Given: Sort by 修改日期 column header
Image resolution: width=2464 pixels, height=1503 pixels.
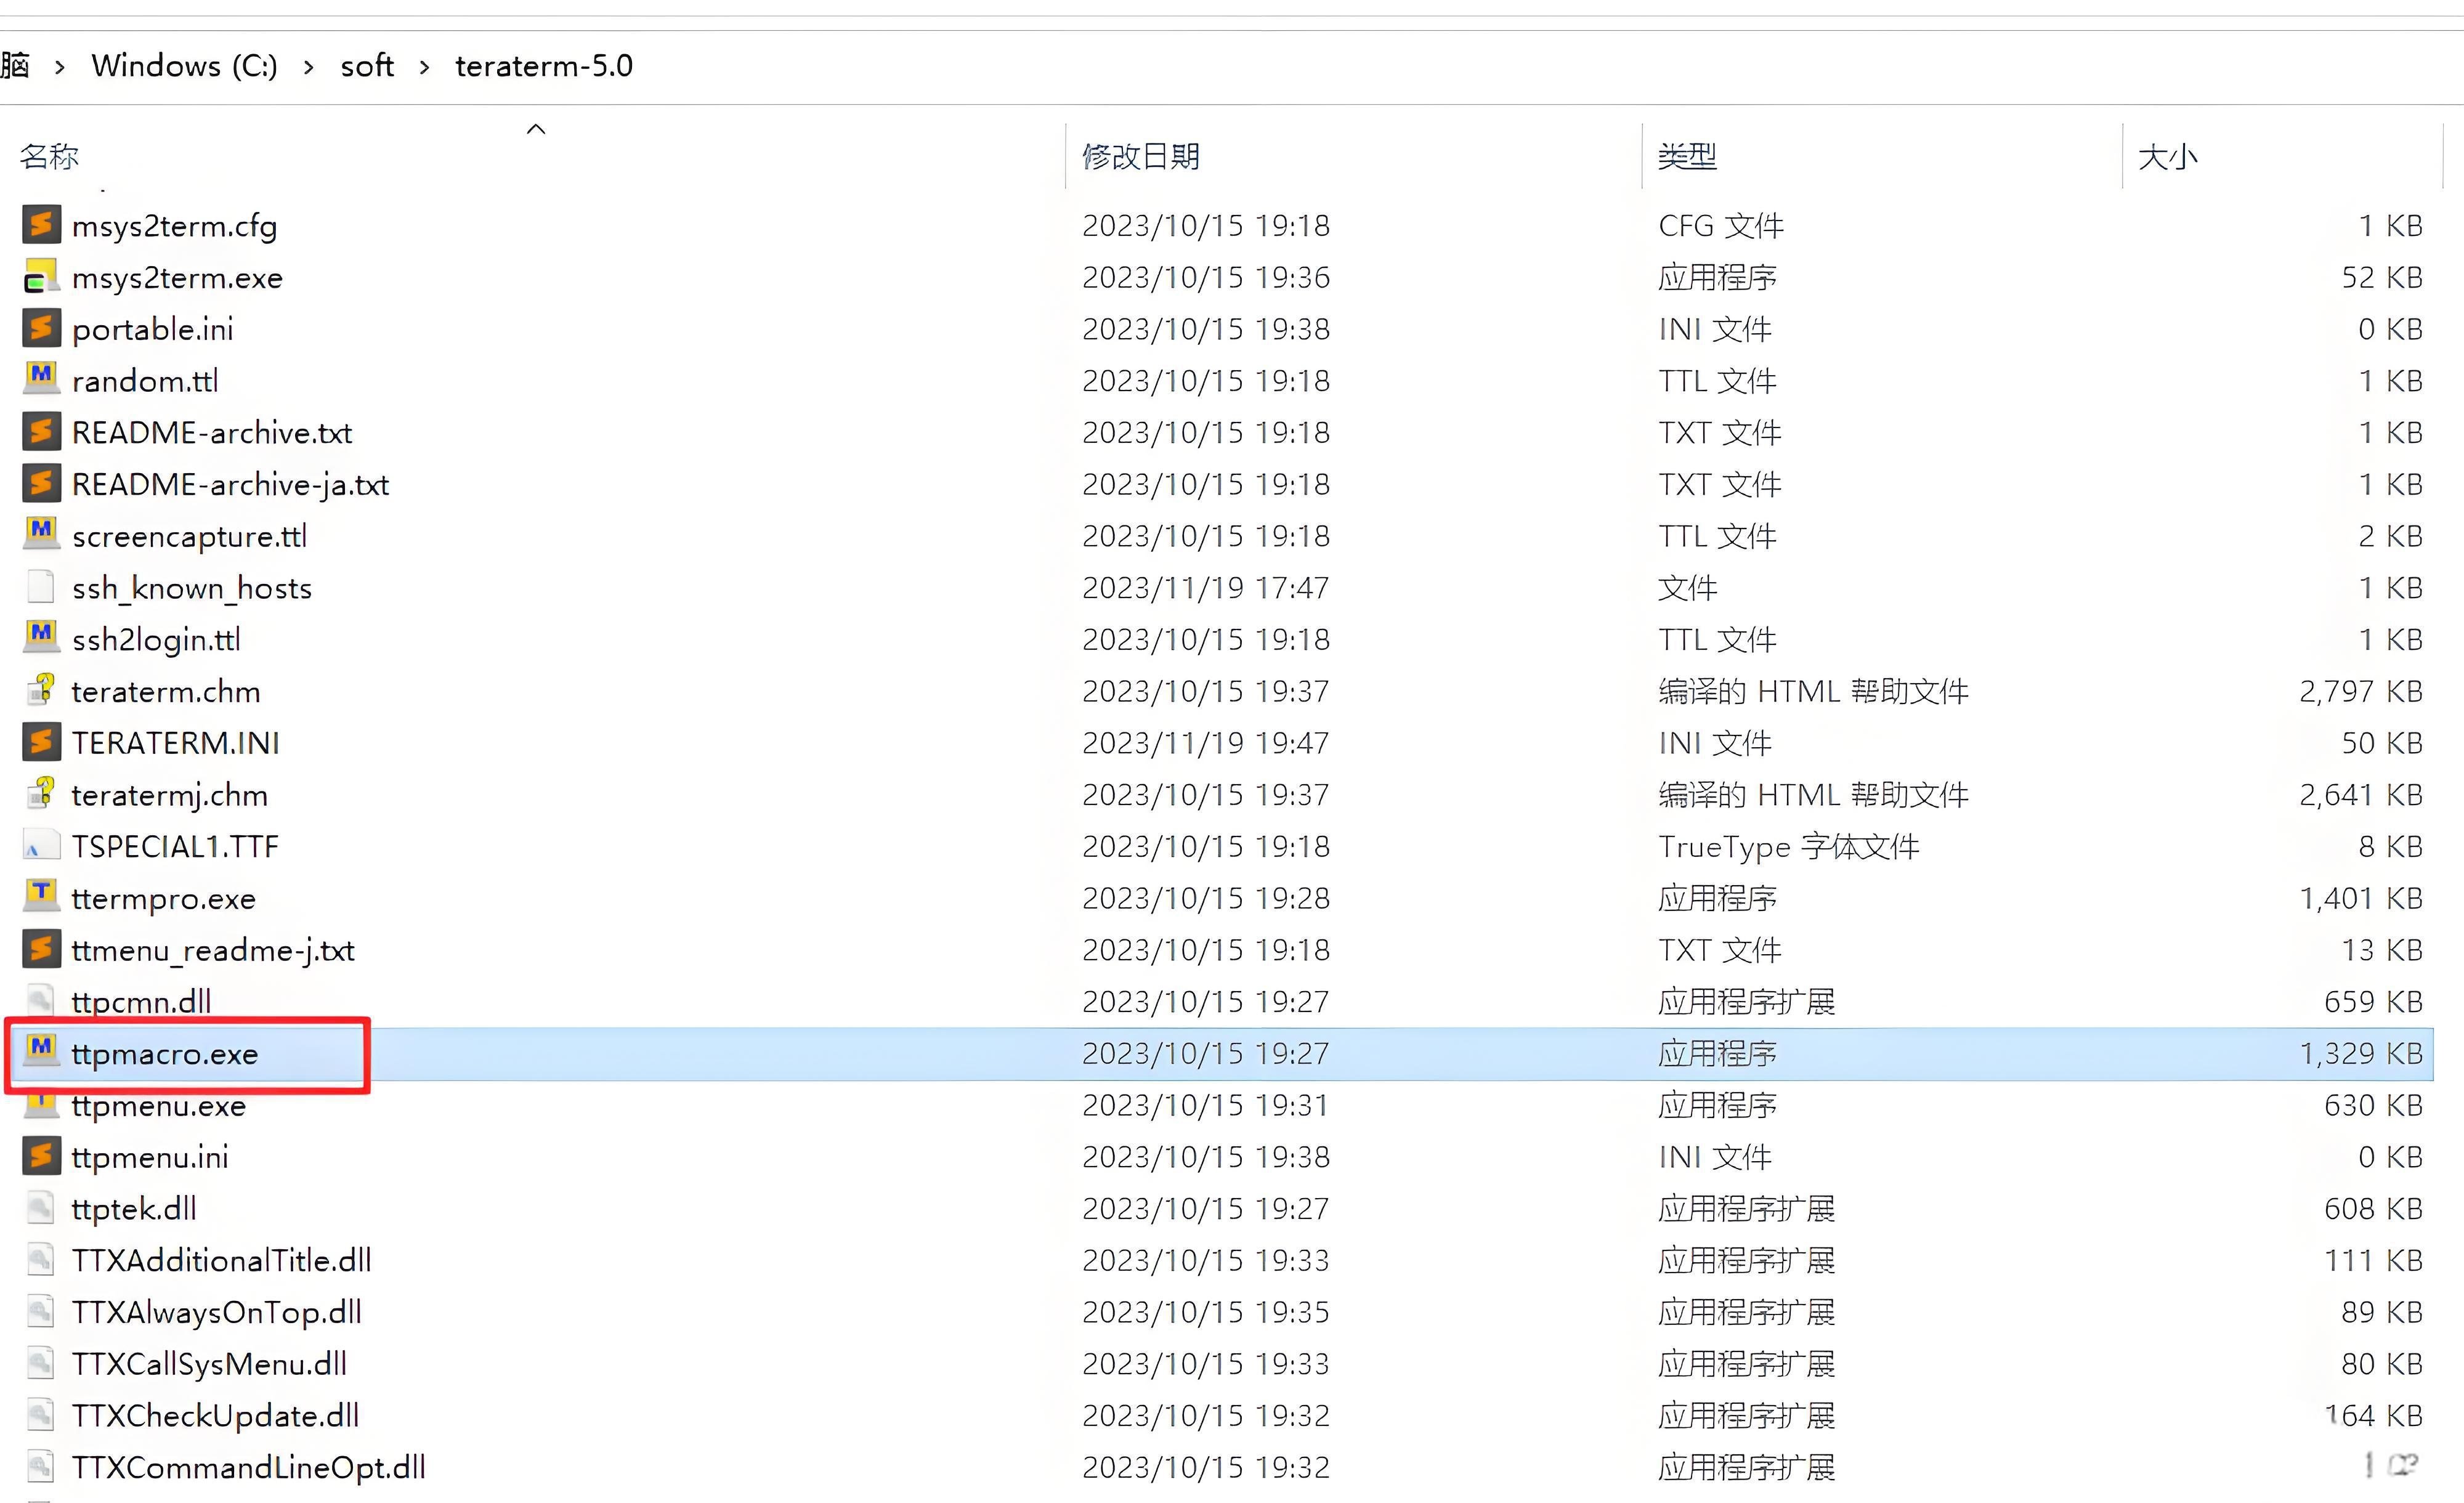Looking at the screenshot, I should tap(1141, 156).
